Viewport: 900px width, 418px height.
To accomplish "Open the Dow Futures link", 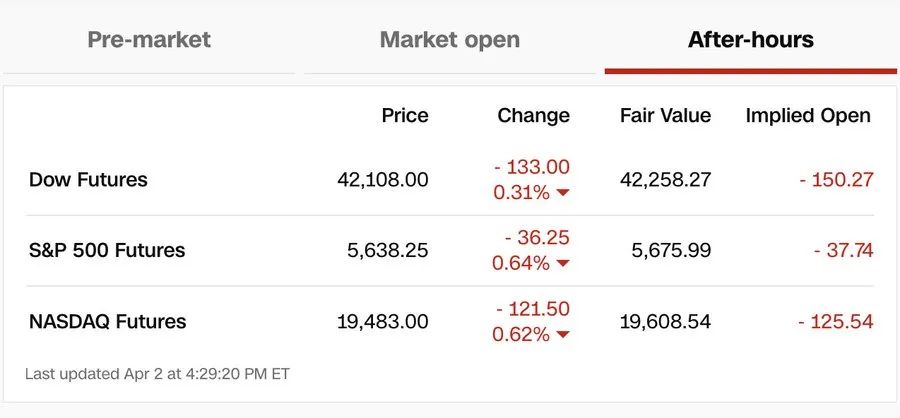I will pos(88,180).
